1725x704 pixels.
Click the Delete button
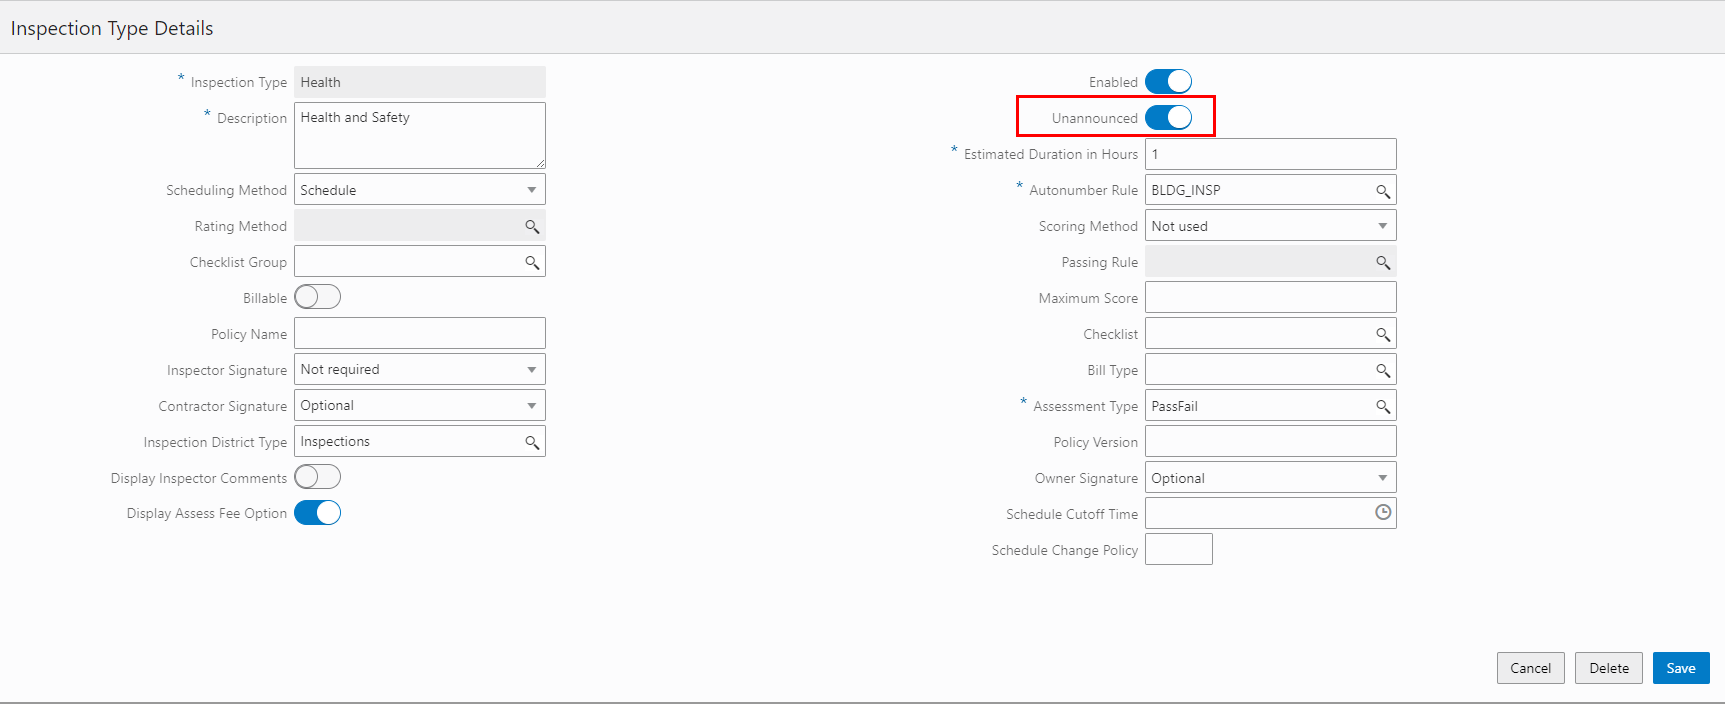[x=1608, y=668]
